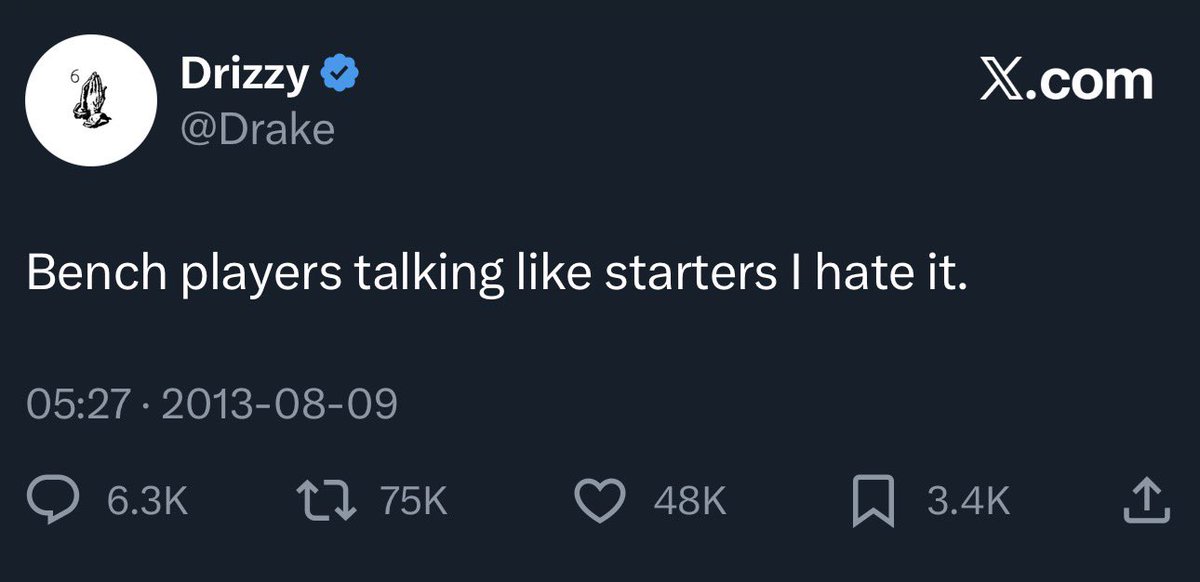
Task: Bookmark the tweet with the bookmark icon
Action: pos(872,502)
